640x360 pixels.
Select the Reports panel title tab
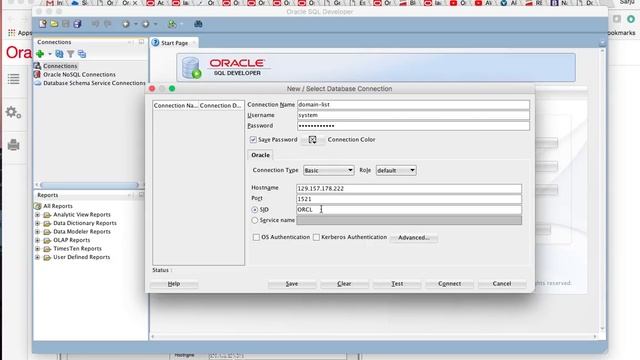click(48, 195)
